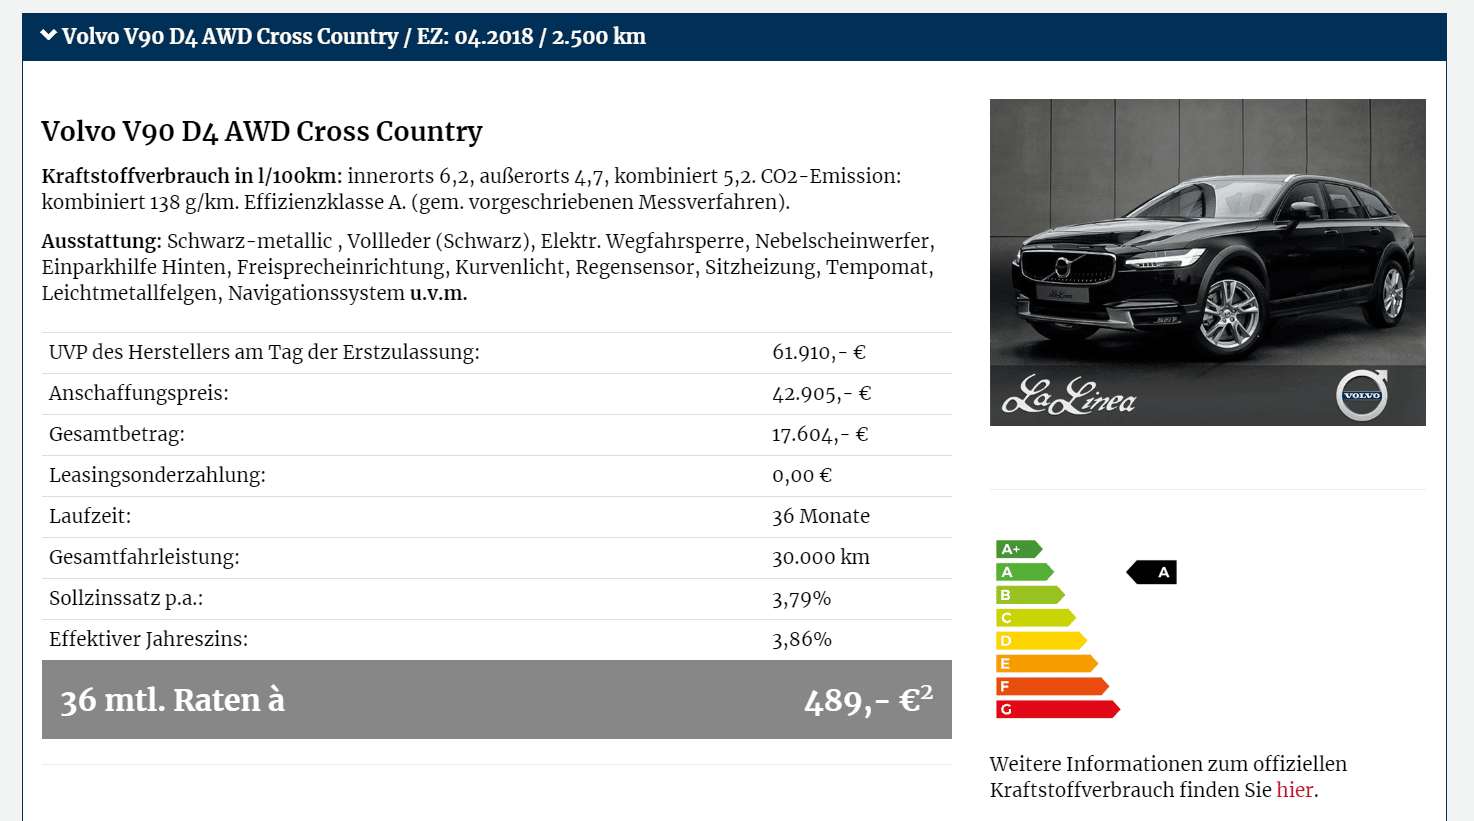Click 'Weitere Informationen zum offiziellen' text
The height and width of the screenshot is (821, 1474).
(x=1168, y=764)
